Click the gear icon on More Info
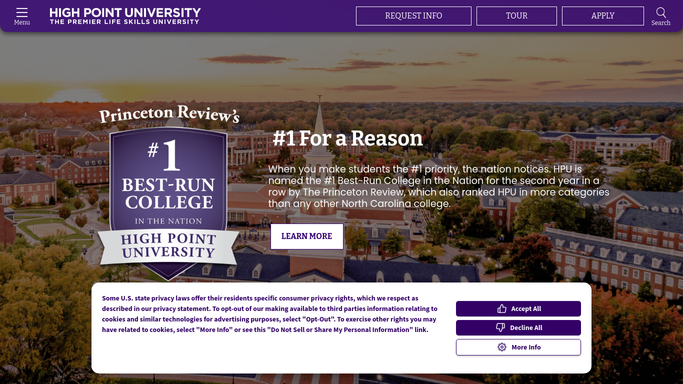 pyautogui.click(x=502, y=347)
